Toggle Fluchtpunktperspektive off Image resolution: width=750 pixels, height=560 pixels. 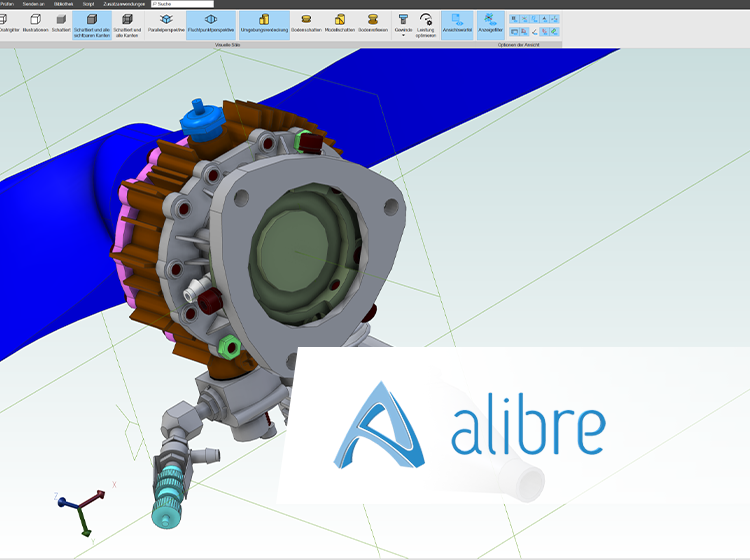[209, 23]
